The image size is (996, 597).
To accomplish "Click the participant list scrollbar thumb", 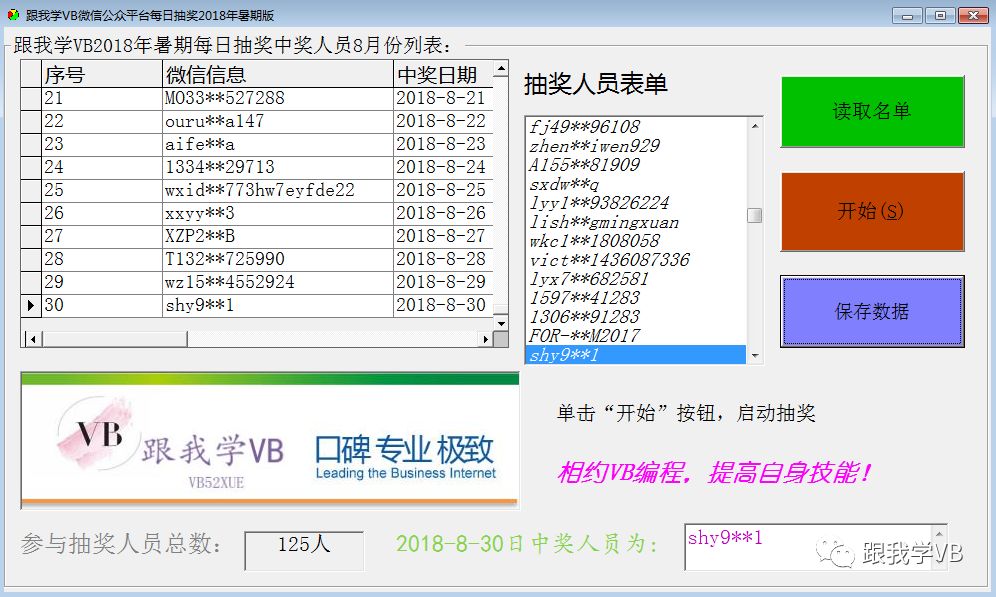I will [x=755, y=215].
